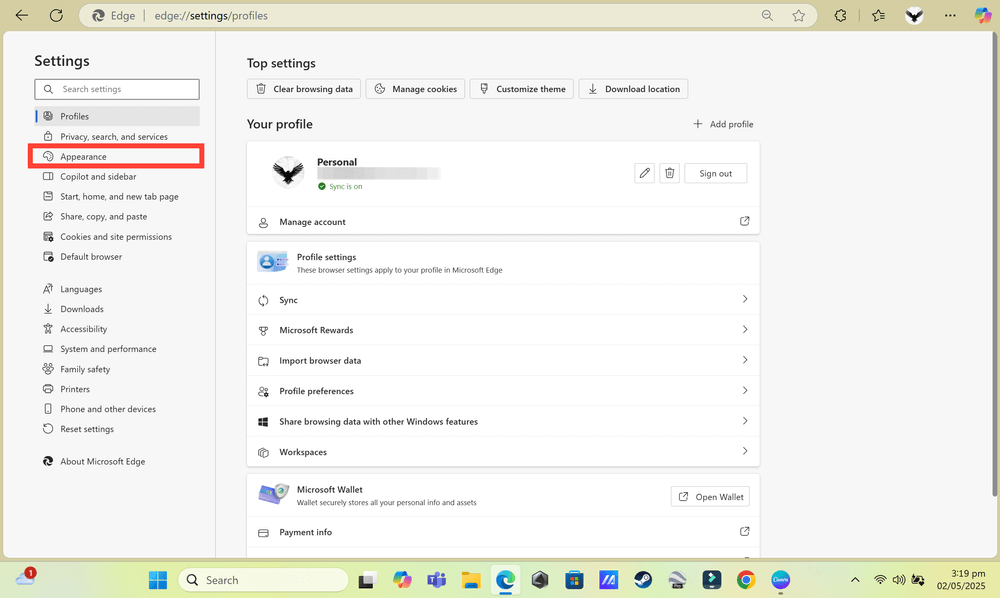The width and height of the screenshot is (1000, 598).
Task: Delete the Personal profile with trash icon
Action: 670,173
